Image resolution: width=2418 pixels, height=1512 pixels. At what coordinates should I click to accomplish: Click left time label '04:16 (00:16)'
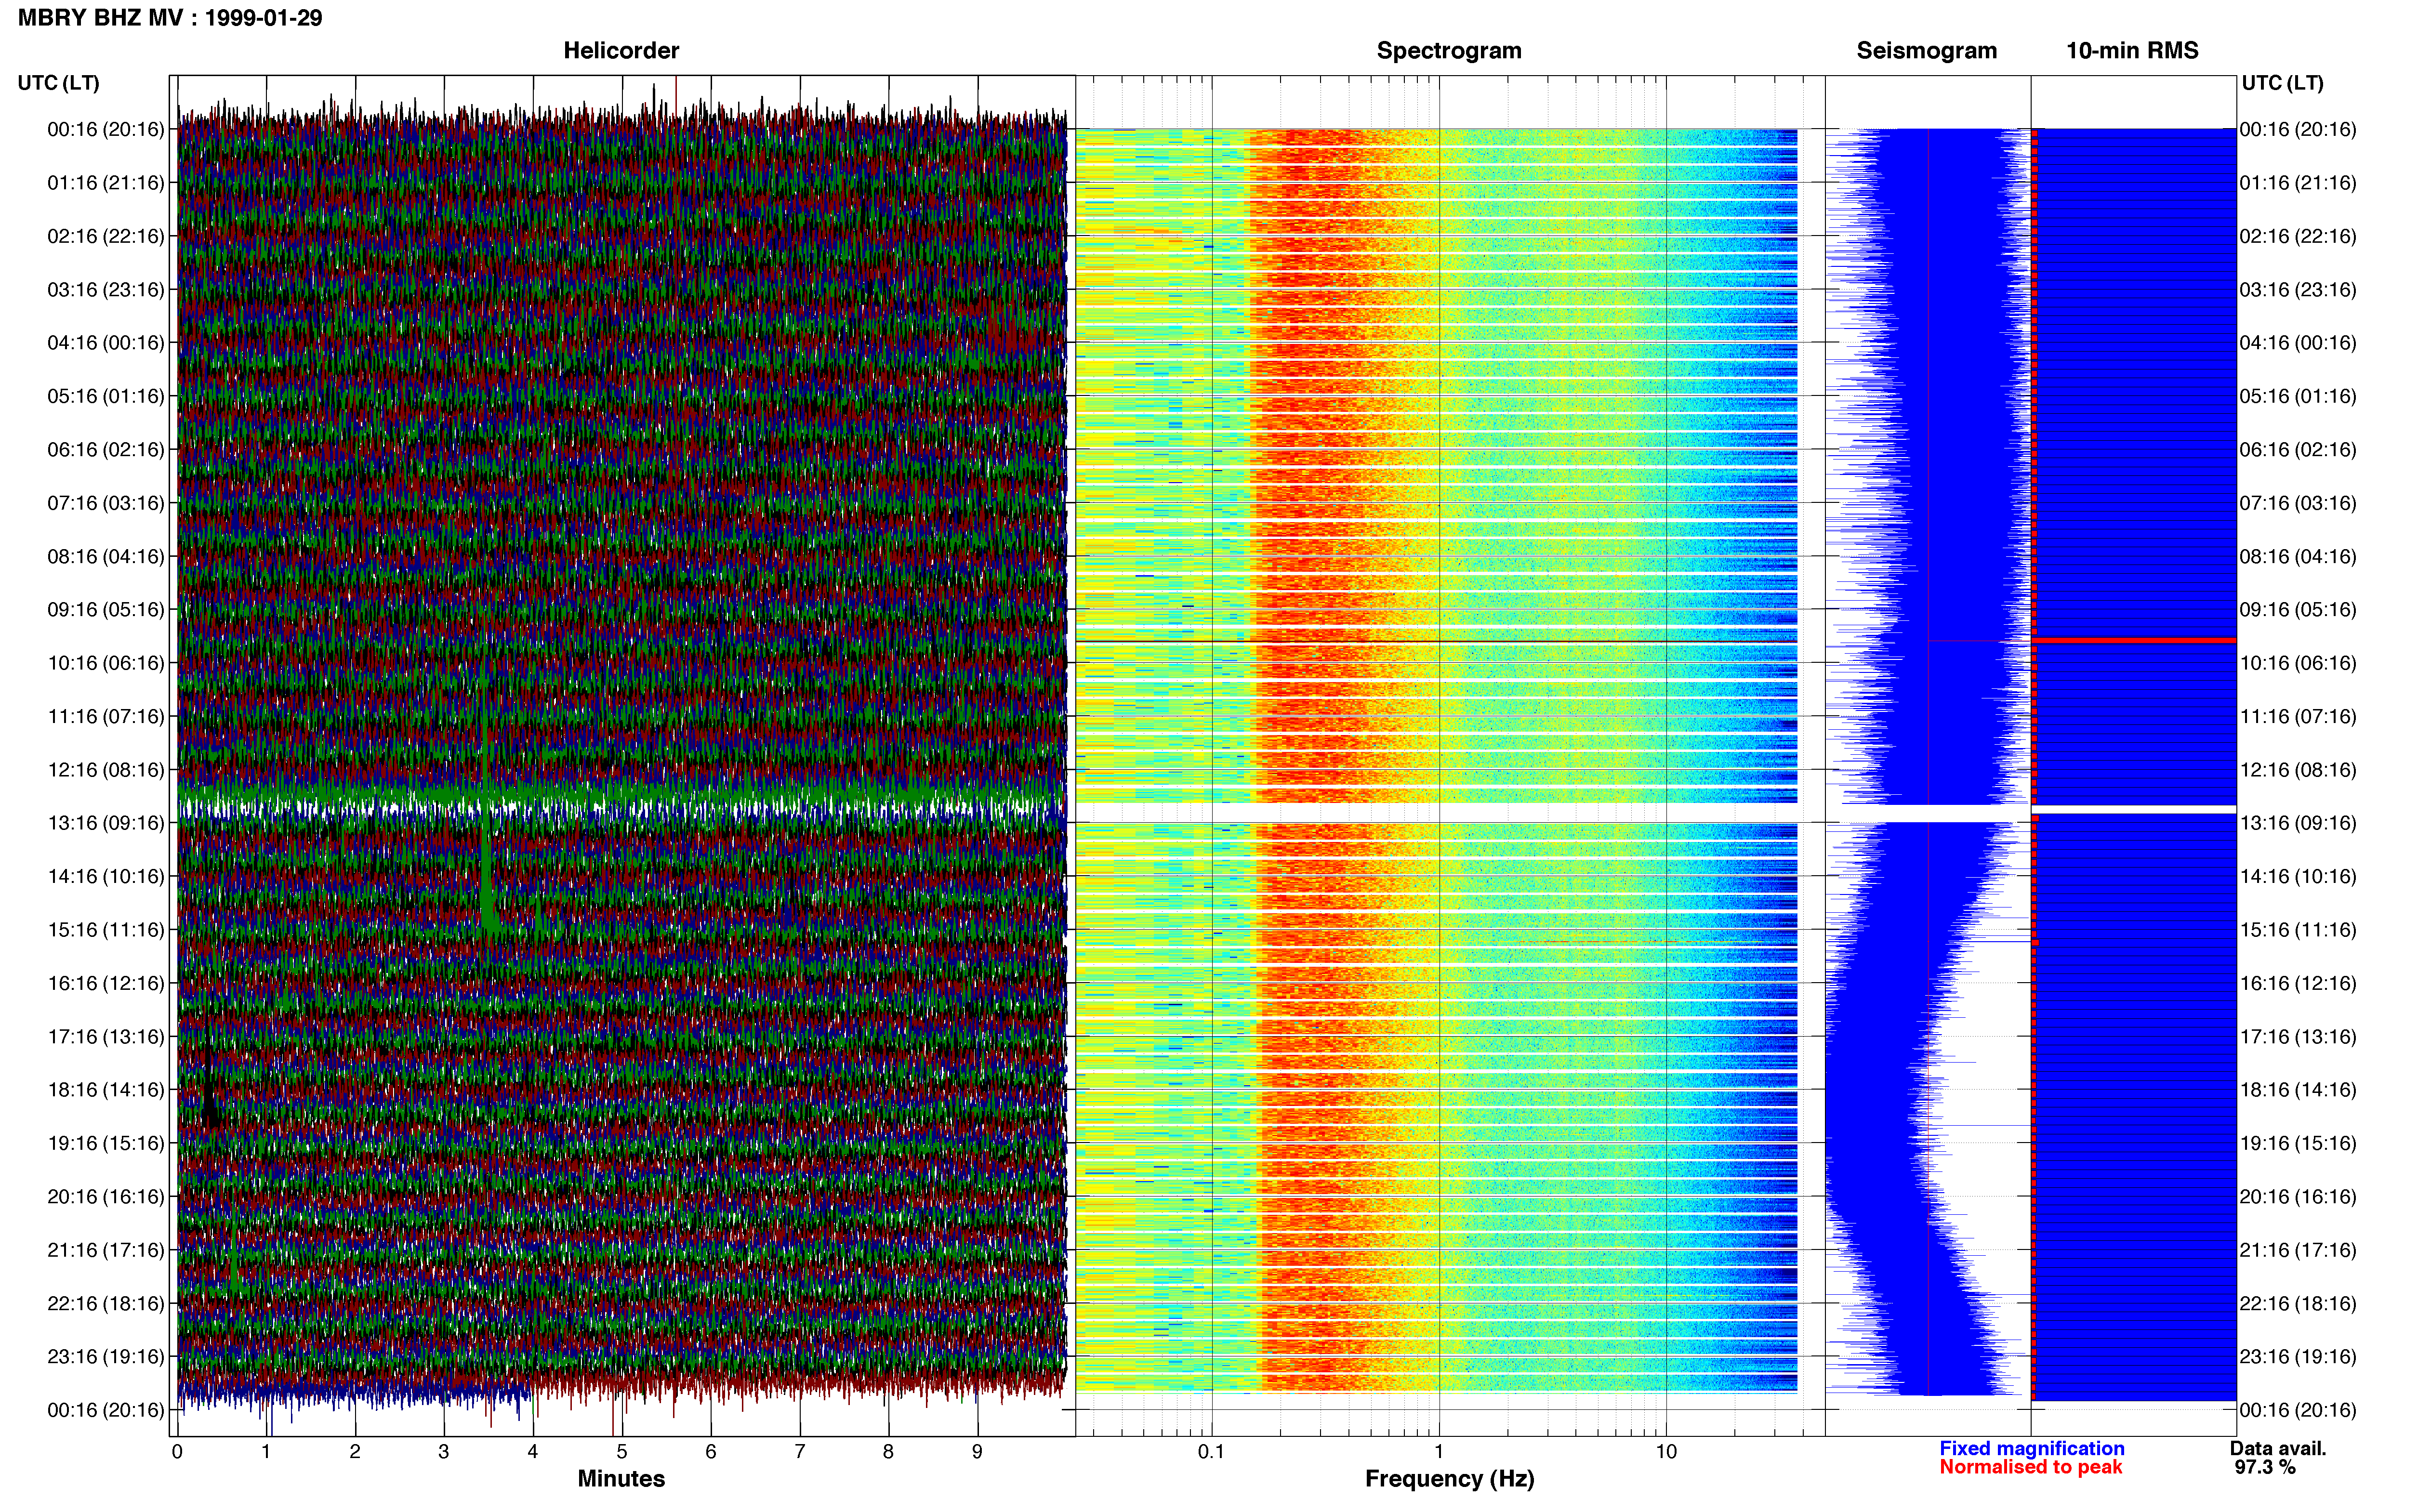[x=106, y=343]
